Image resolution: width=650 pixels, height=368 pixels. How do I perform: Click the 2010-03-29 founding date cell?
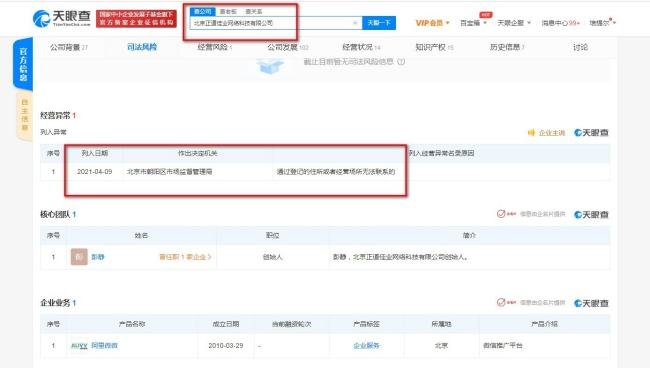tap(226, 346)
